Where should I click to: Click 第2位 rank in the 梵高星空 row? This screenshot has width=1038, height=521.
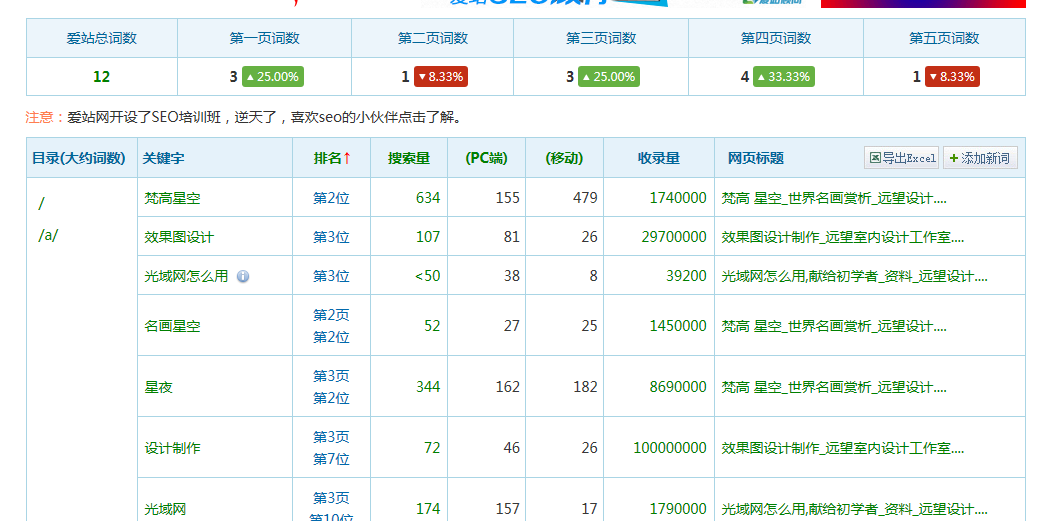pyautogui.click(x=331, y=198)
